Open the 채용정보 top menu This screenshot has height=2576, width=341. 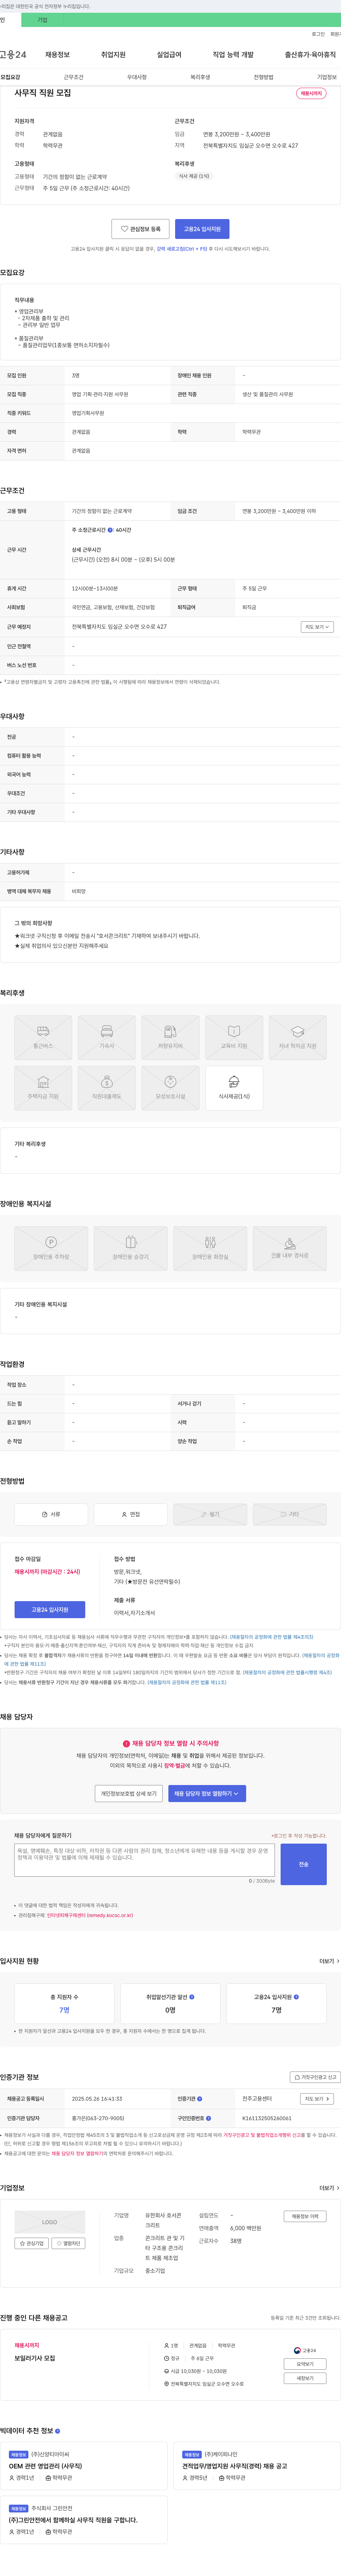pyautogui.click(x=57, y=55)
